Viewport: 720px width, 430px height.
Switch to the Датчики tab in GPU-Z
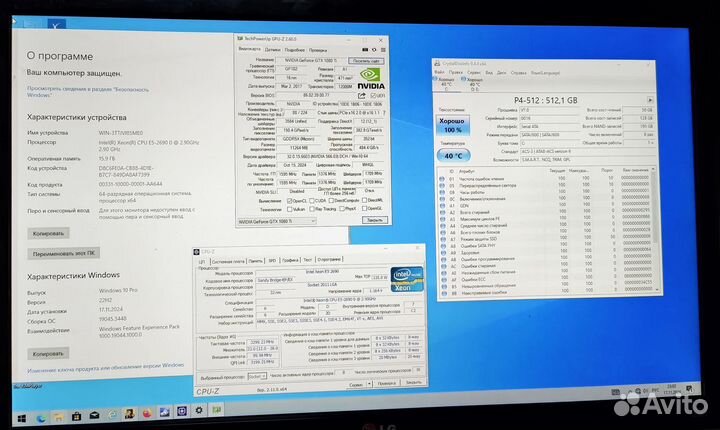coord(272,50)
